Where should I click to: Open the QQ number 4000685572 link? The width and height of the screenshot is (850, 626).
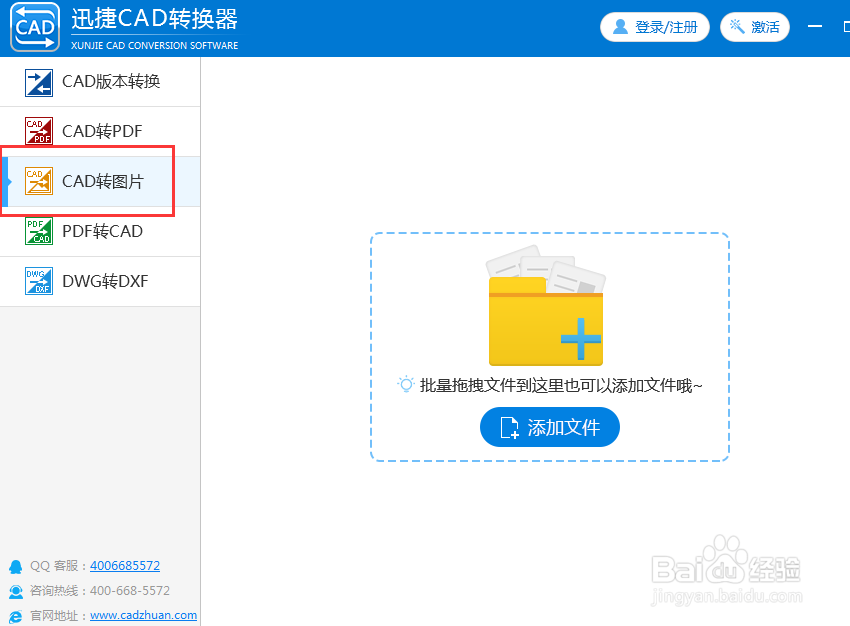click(124, 566)
